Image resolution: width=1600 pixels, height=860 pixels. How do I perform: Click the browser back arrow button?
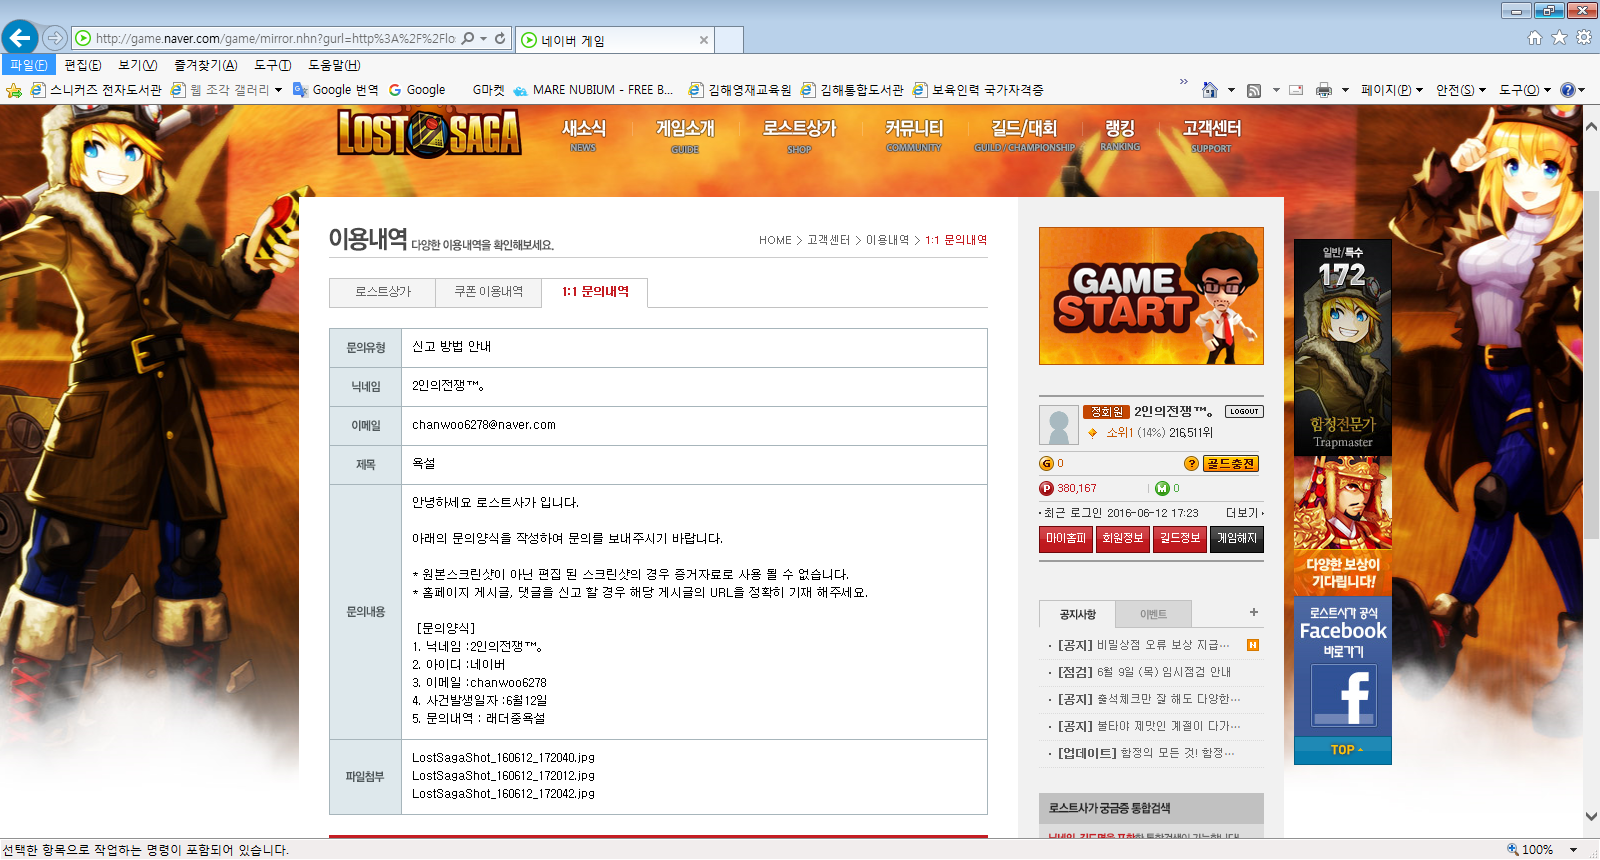(20, 38)
